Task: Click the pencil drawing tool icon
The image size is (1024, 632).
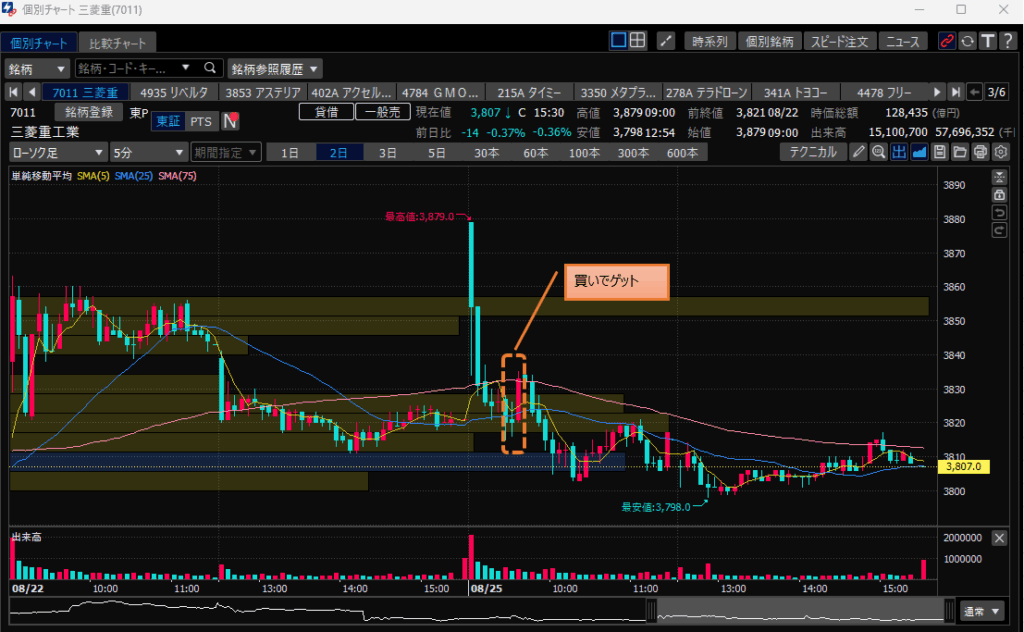Action: [859, 152]
